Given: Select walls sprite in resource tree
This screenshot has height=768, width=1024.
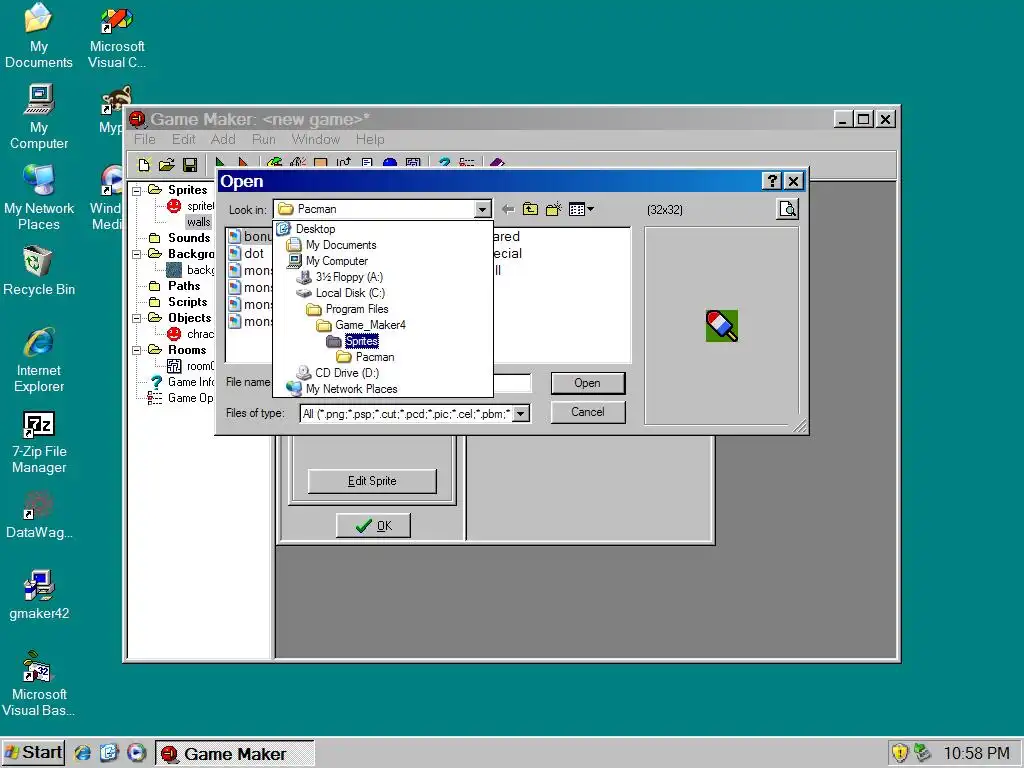Looking at the screenshot, I should pyautogui.click(x=199, y=222).
